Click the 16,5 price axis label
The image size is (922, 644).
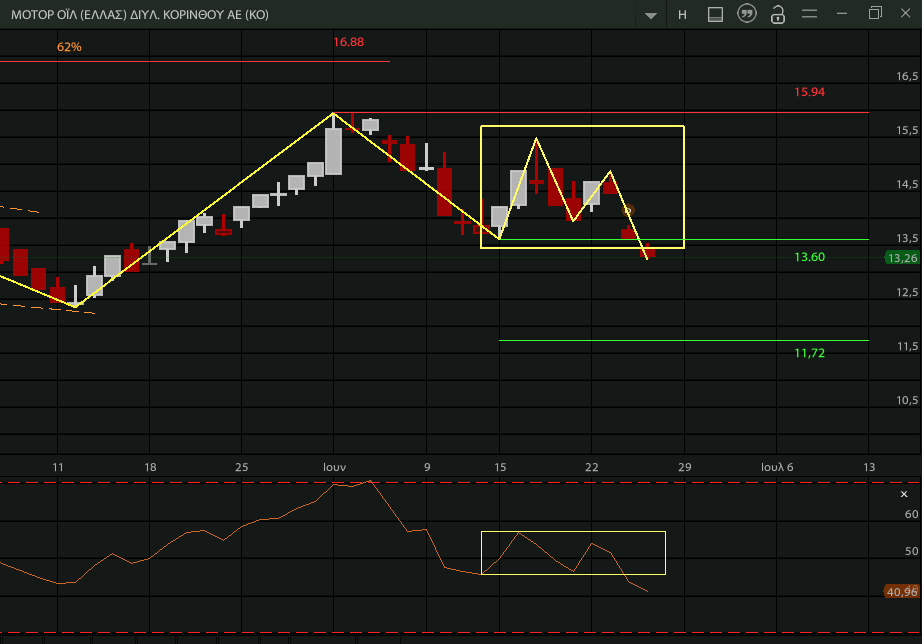point(907,76)
